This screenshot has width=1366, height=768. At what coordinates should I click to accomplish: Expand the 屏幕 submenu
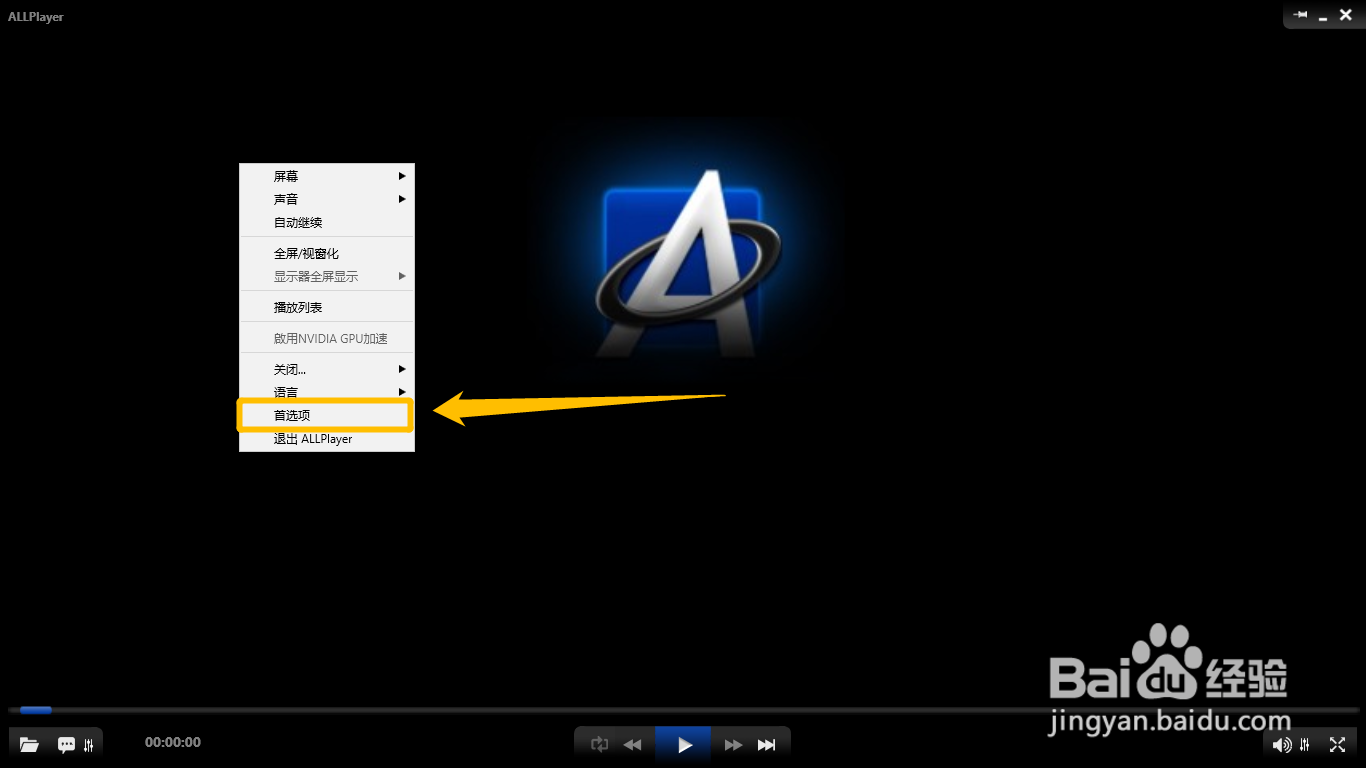(x=327, y=176)
